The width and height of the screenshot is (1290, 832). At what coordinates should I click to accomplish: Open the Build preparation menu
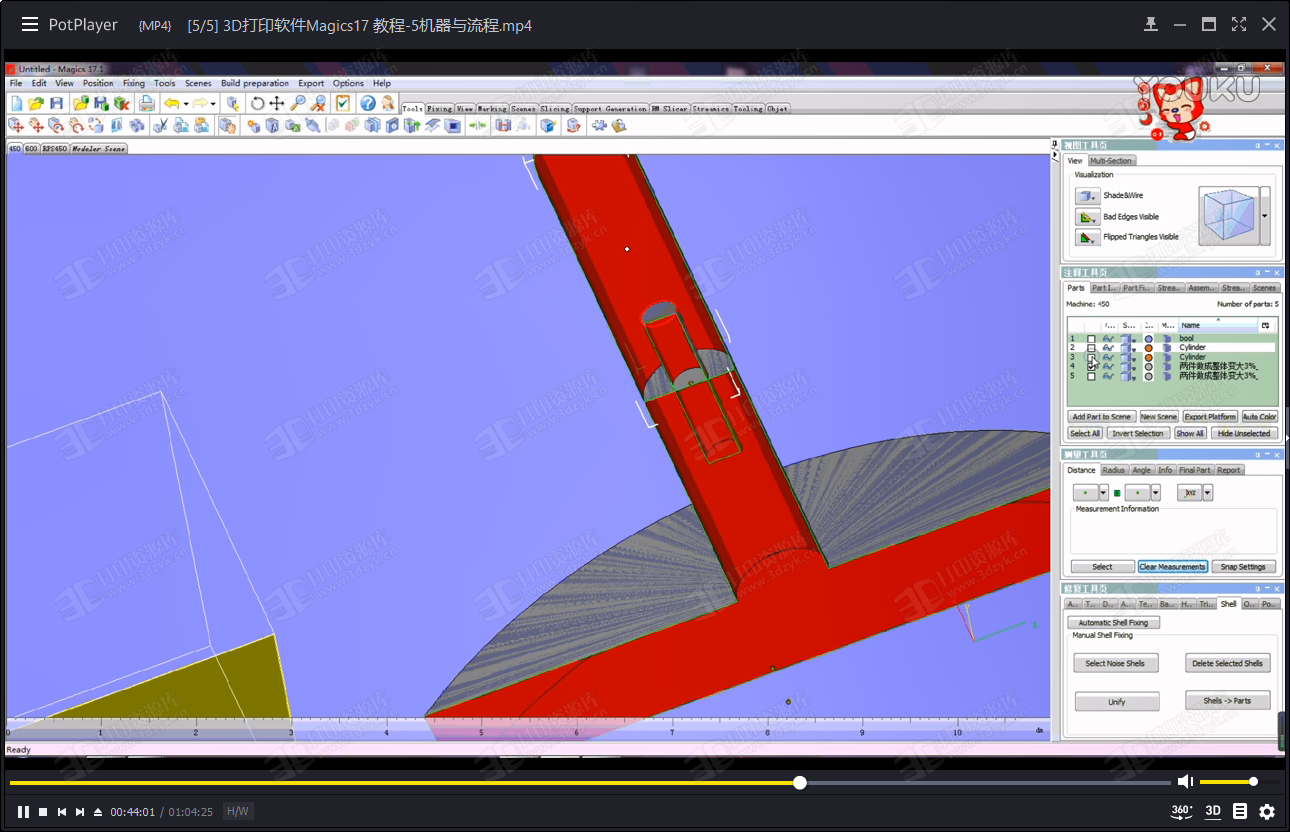coord(255,83)
